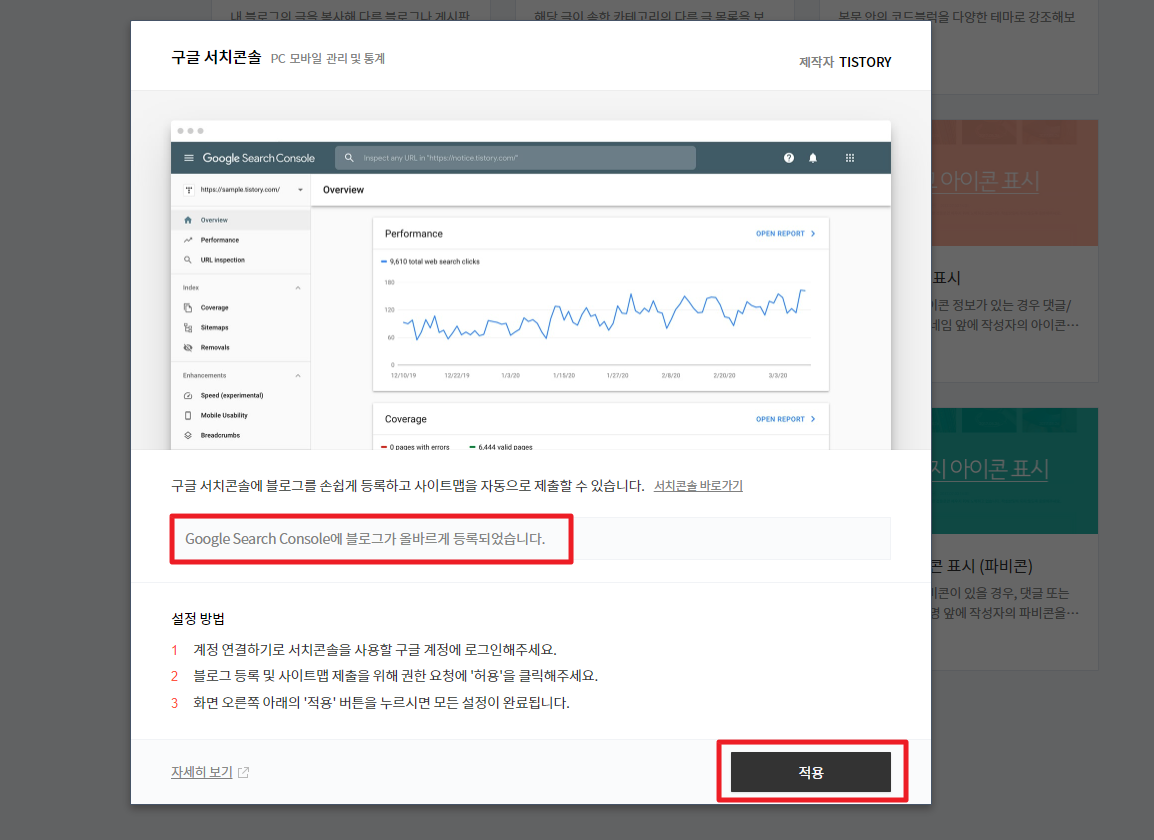This screenshot has width=1154, height=840.
Task: Click the 표시 (파비콘) plugin title behind the modal
Action: (982, 566)
